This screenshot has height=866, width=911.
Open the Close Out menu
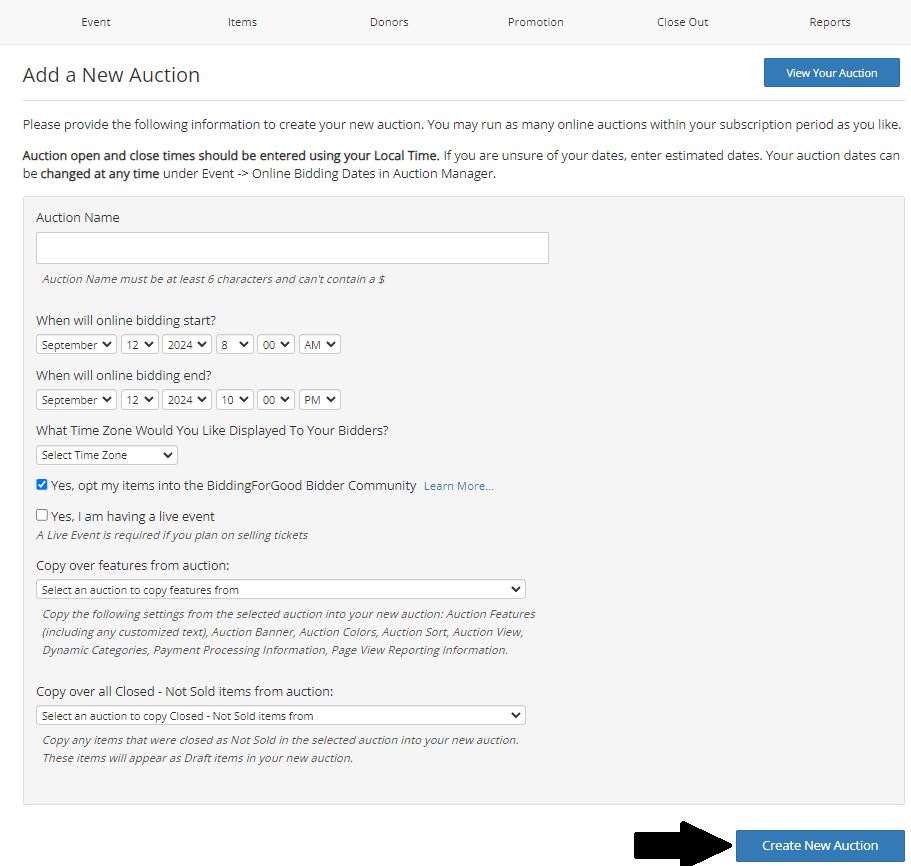683,22
